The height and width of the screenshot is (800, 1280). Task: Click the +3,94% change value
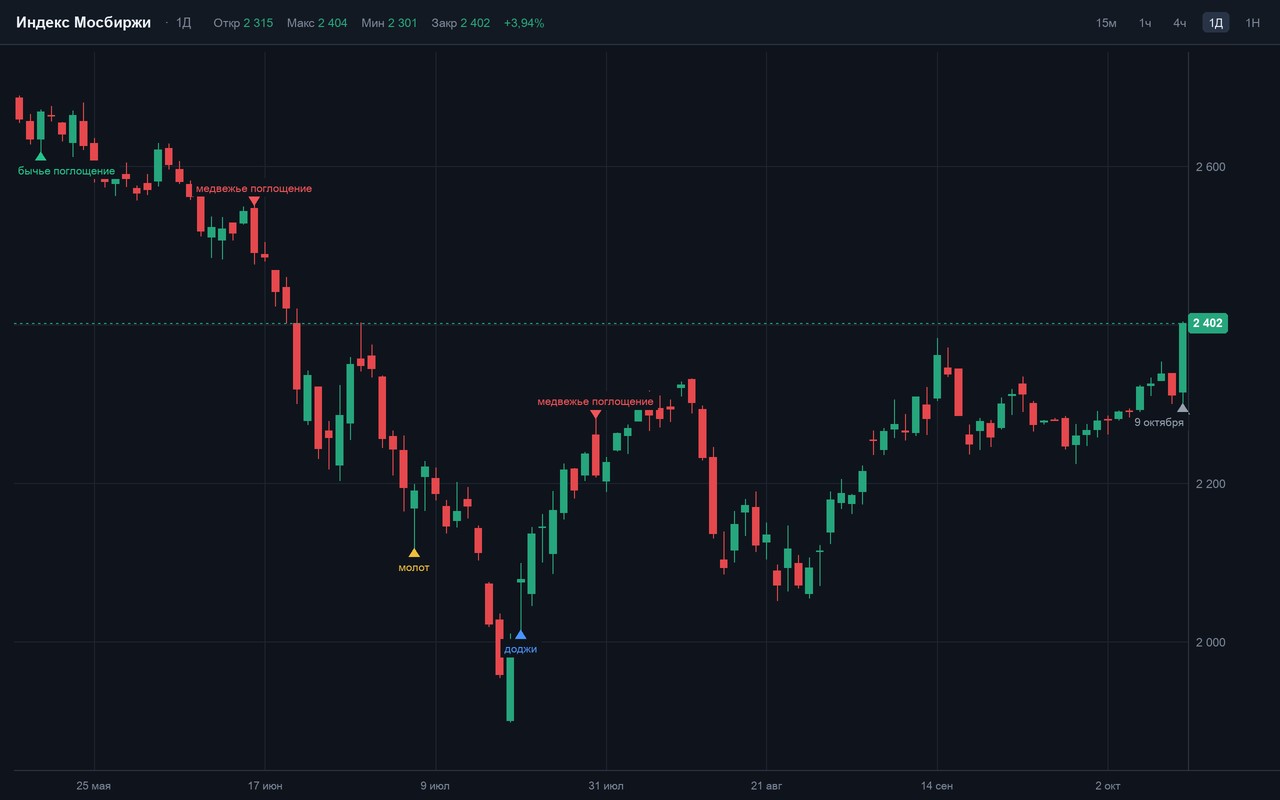(x=524, y=23)
